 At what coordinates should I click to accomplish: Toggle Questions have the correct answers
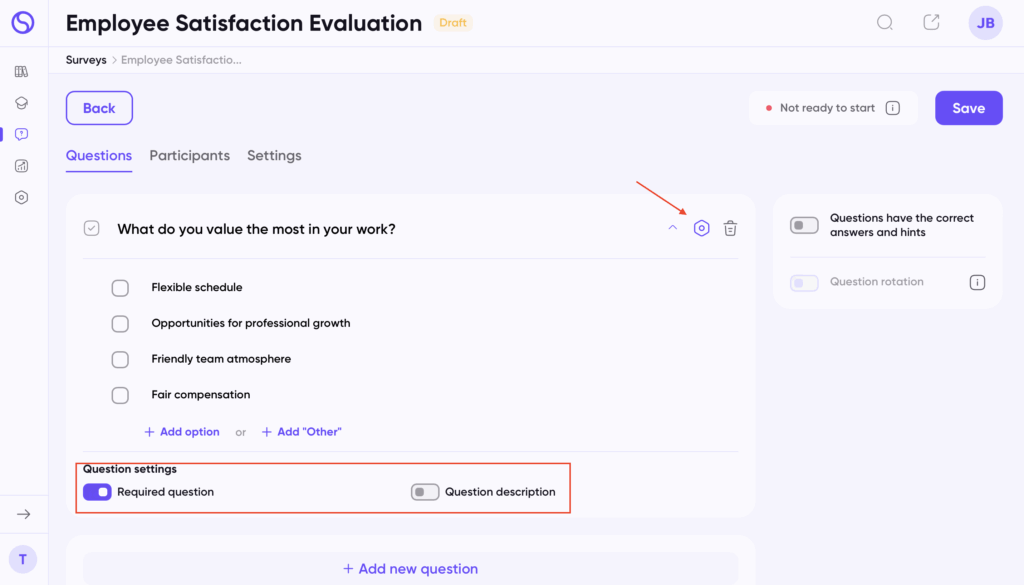[804, 225]
